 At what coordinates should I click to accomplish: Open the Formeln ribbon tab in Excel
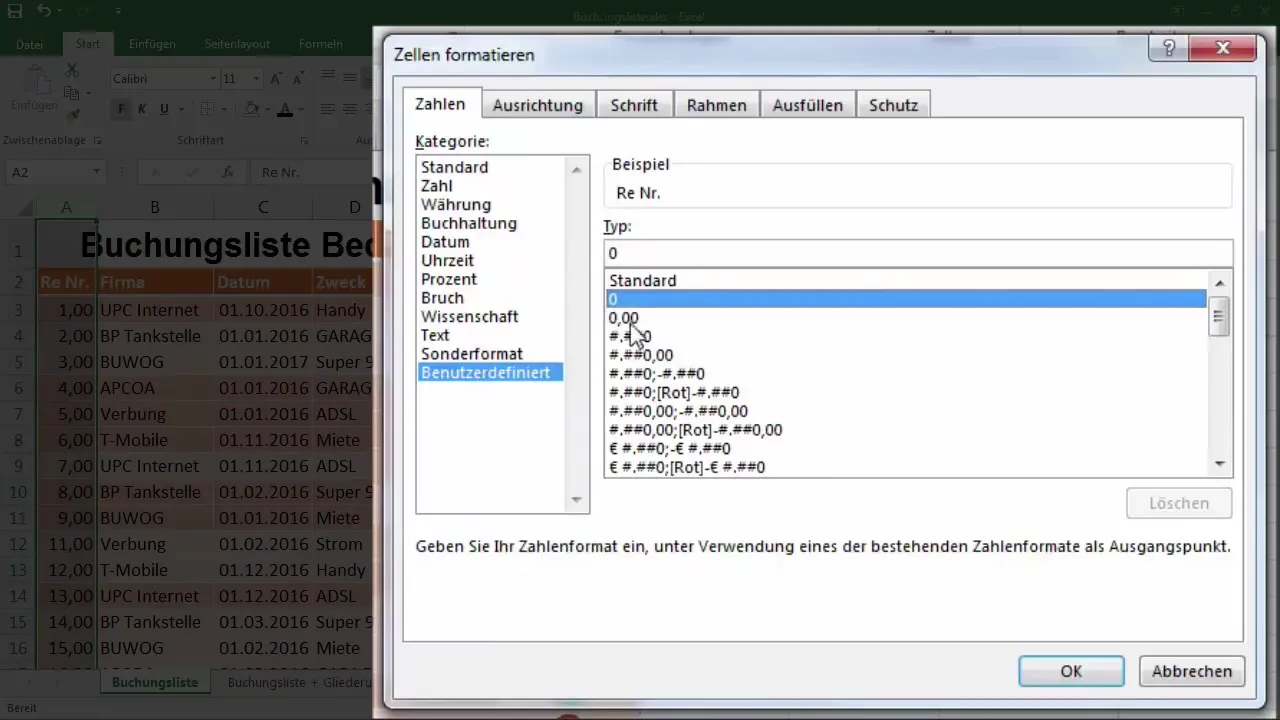(320, 44)
